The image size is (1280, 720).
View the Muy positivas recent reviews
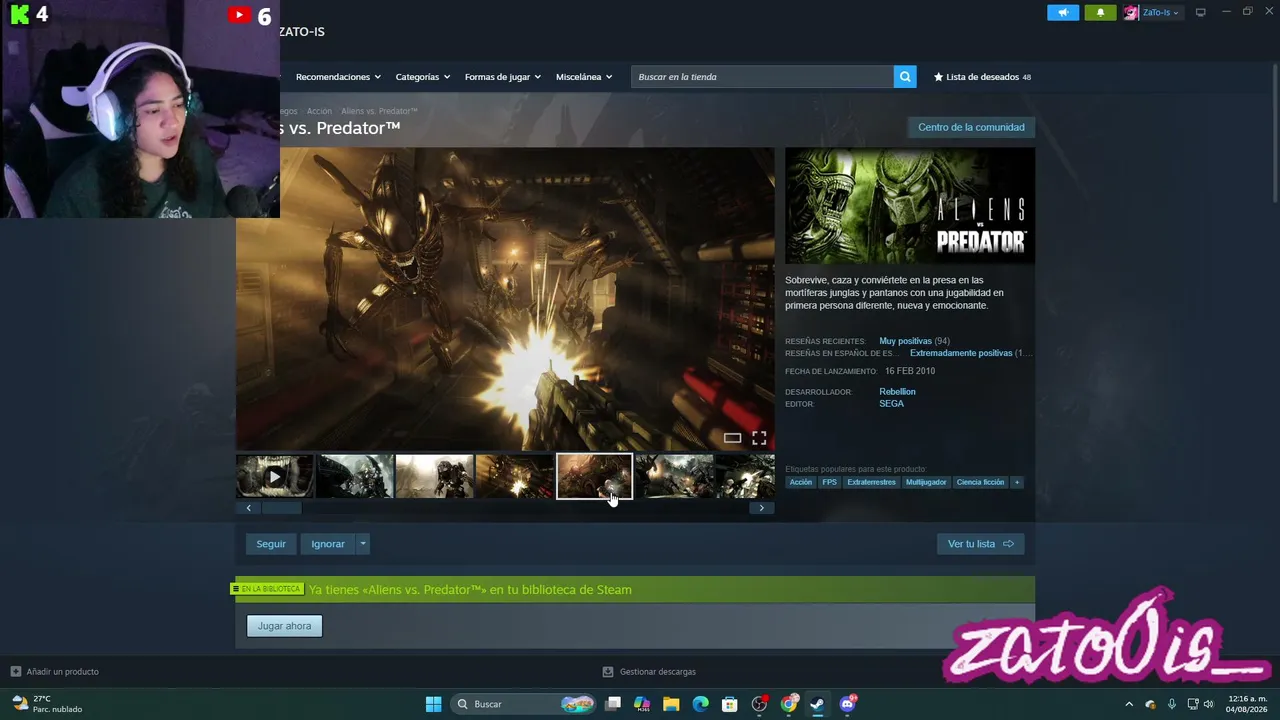coord(905,341)
